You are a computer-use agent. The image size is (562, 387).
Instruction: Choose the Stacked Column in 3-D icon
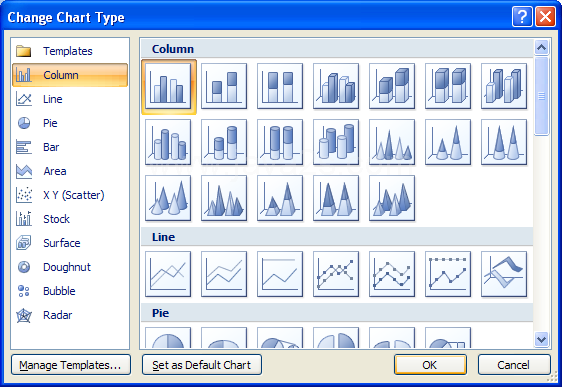tap(392, 86)
